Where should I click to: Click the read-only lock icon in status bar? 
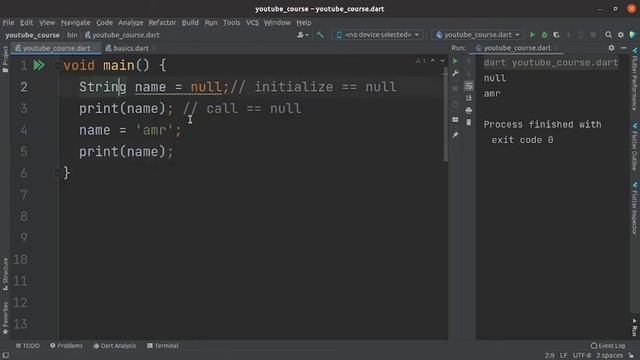631,356
